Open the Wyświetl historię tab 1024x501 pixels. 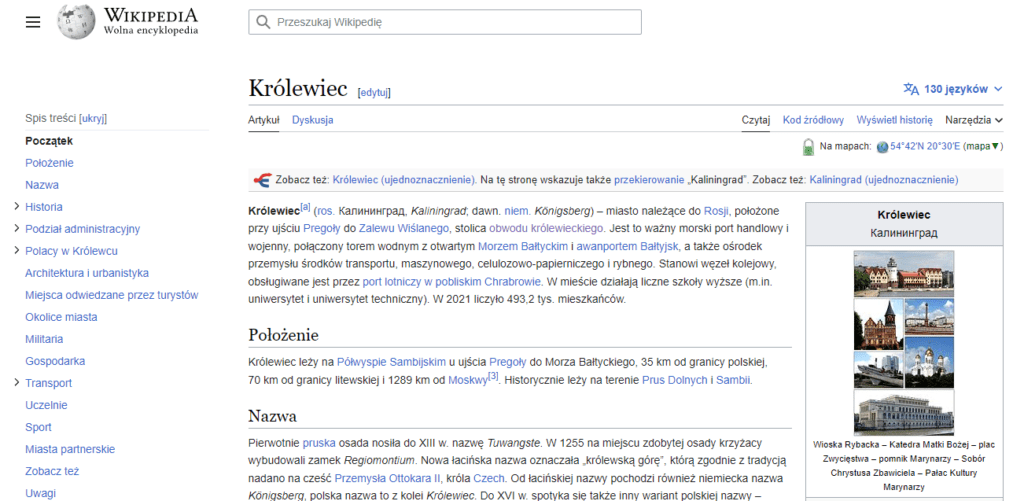pos(894,120)
